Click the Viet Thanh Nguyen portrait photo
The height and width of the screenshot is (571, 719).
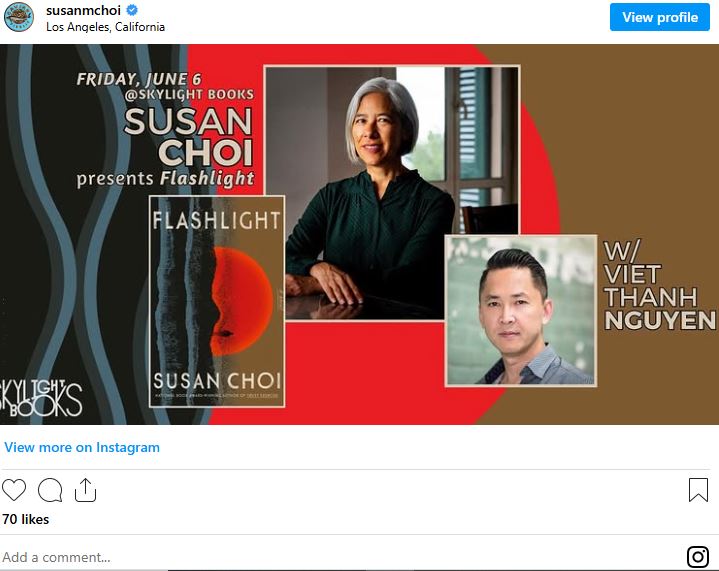point(521,311)
